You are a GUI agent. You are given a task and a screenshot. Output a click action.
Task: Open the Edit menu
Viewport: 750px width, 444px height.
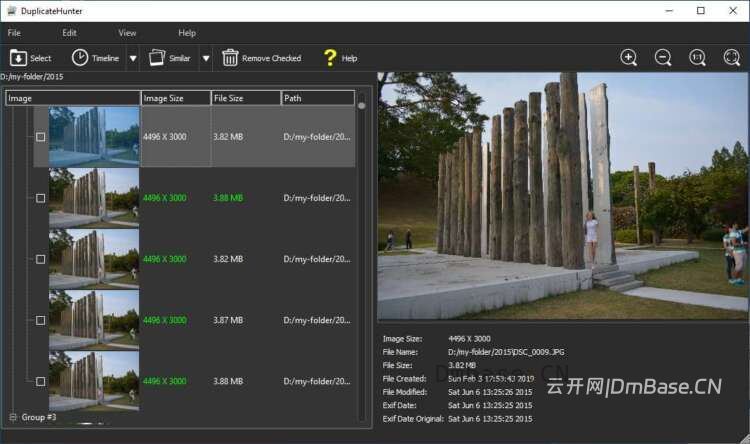coord(69,33)
